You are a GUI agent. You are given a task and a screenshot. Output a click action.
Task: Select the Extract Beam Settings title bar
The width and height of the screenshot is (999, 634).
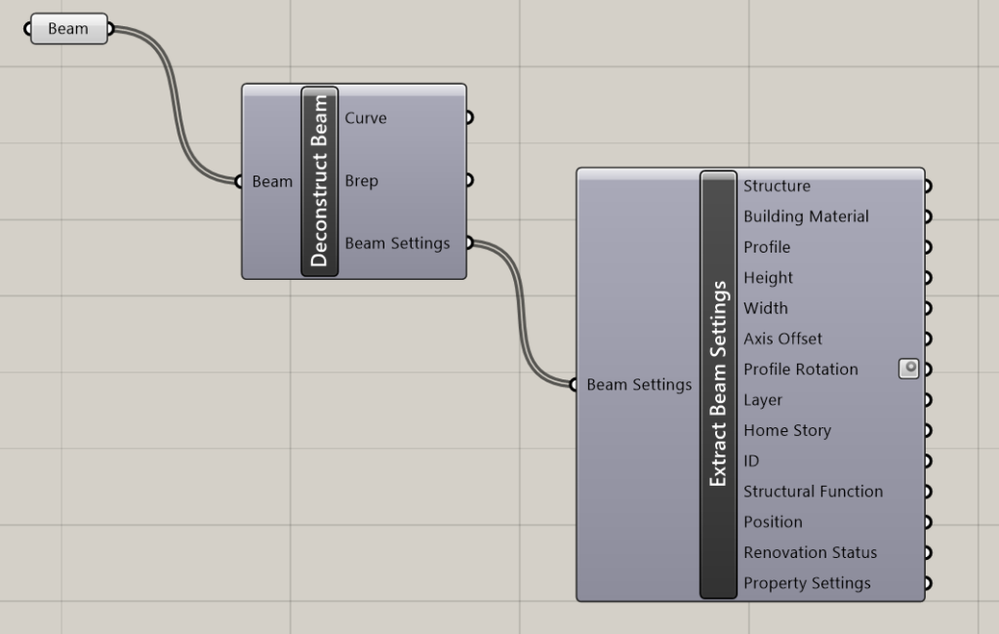click(718, 384)
